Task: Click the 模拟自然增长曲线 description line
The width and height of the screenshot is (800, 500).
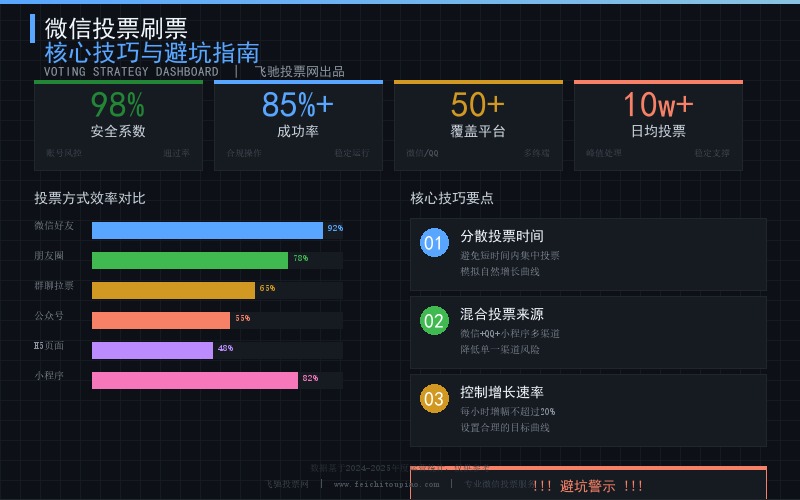Action: coord(500,272)
